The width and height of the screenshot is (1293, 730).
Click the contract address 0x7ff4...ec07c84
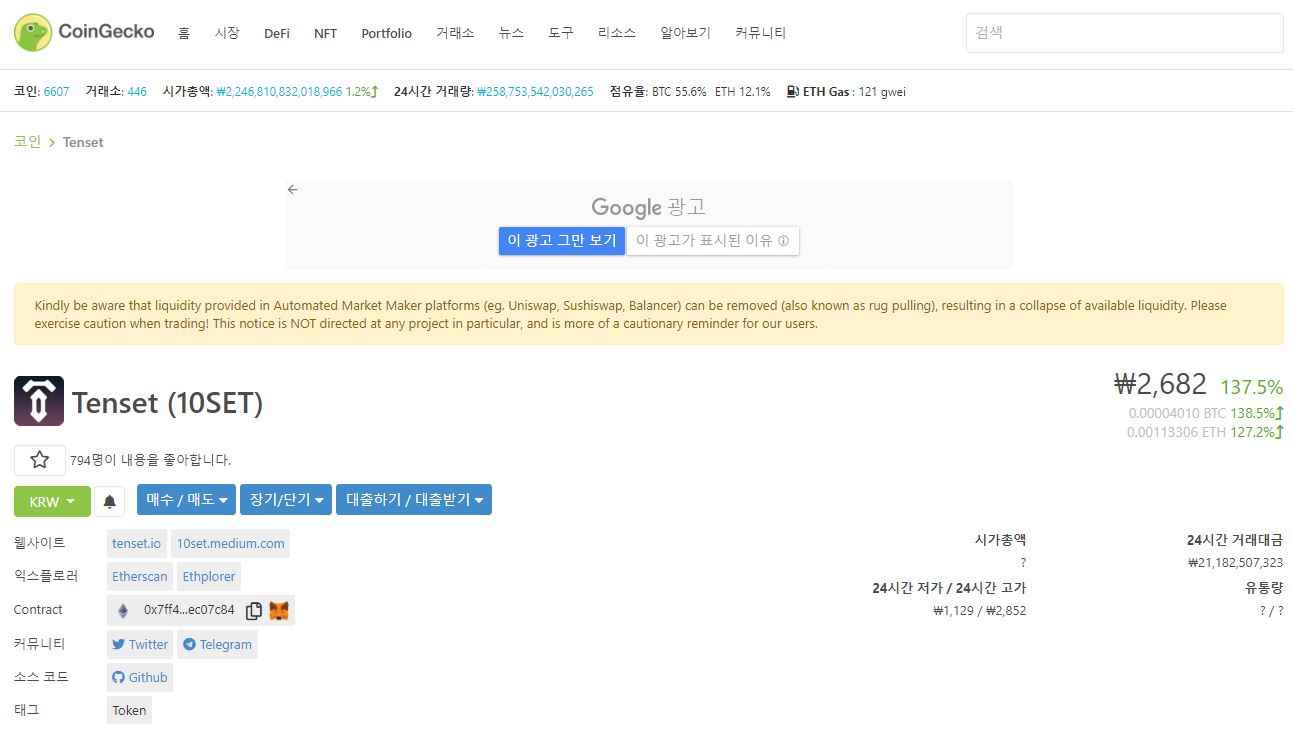point(189,610)
